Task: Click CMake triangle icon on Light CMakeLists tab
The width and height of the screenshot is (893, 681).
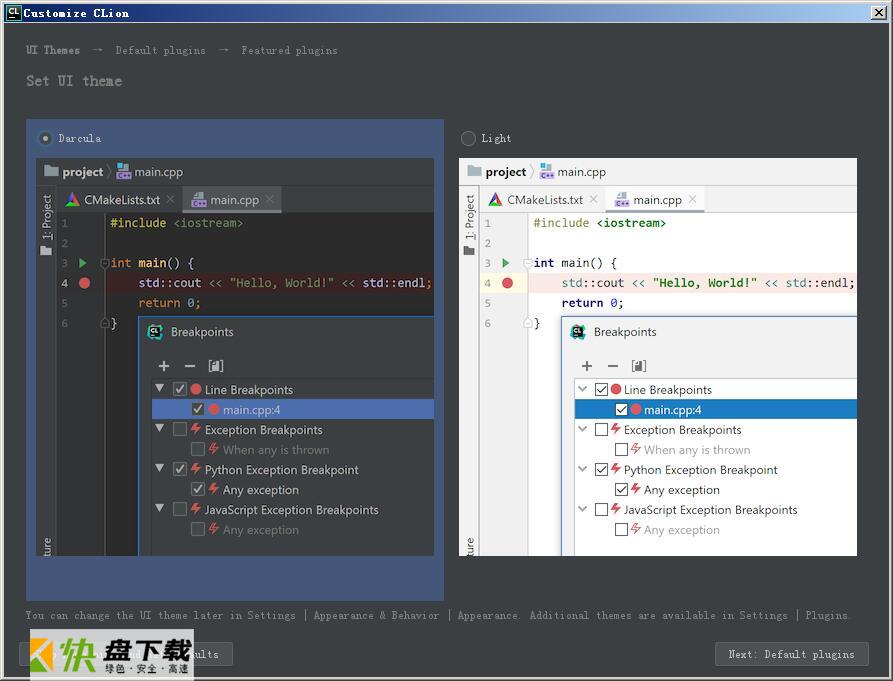Action: 495,200
